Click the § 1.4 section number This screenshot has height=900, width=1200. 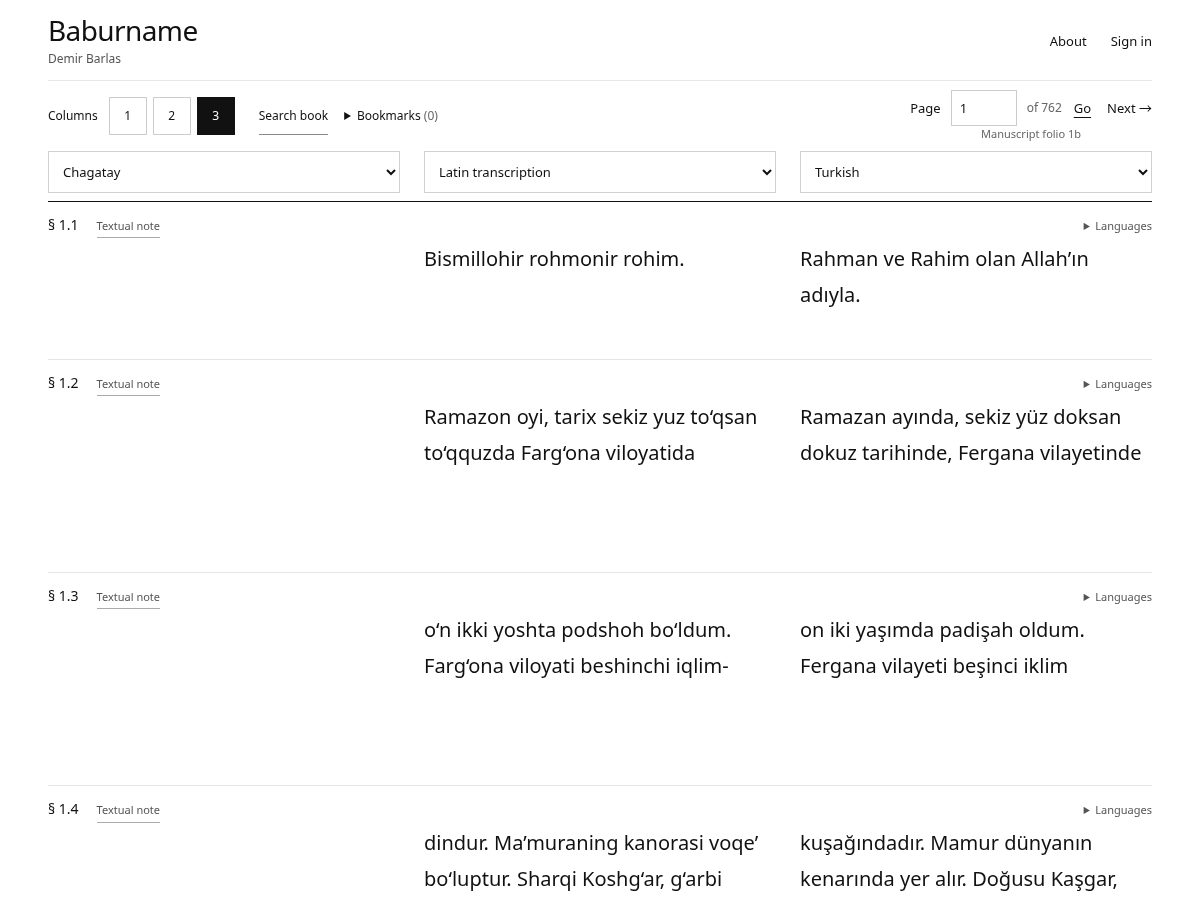63,809
